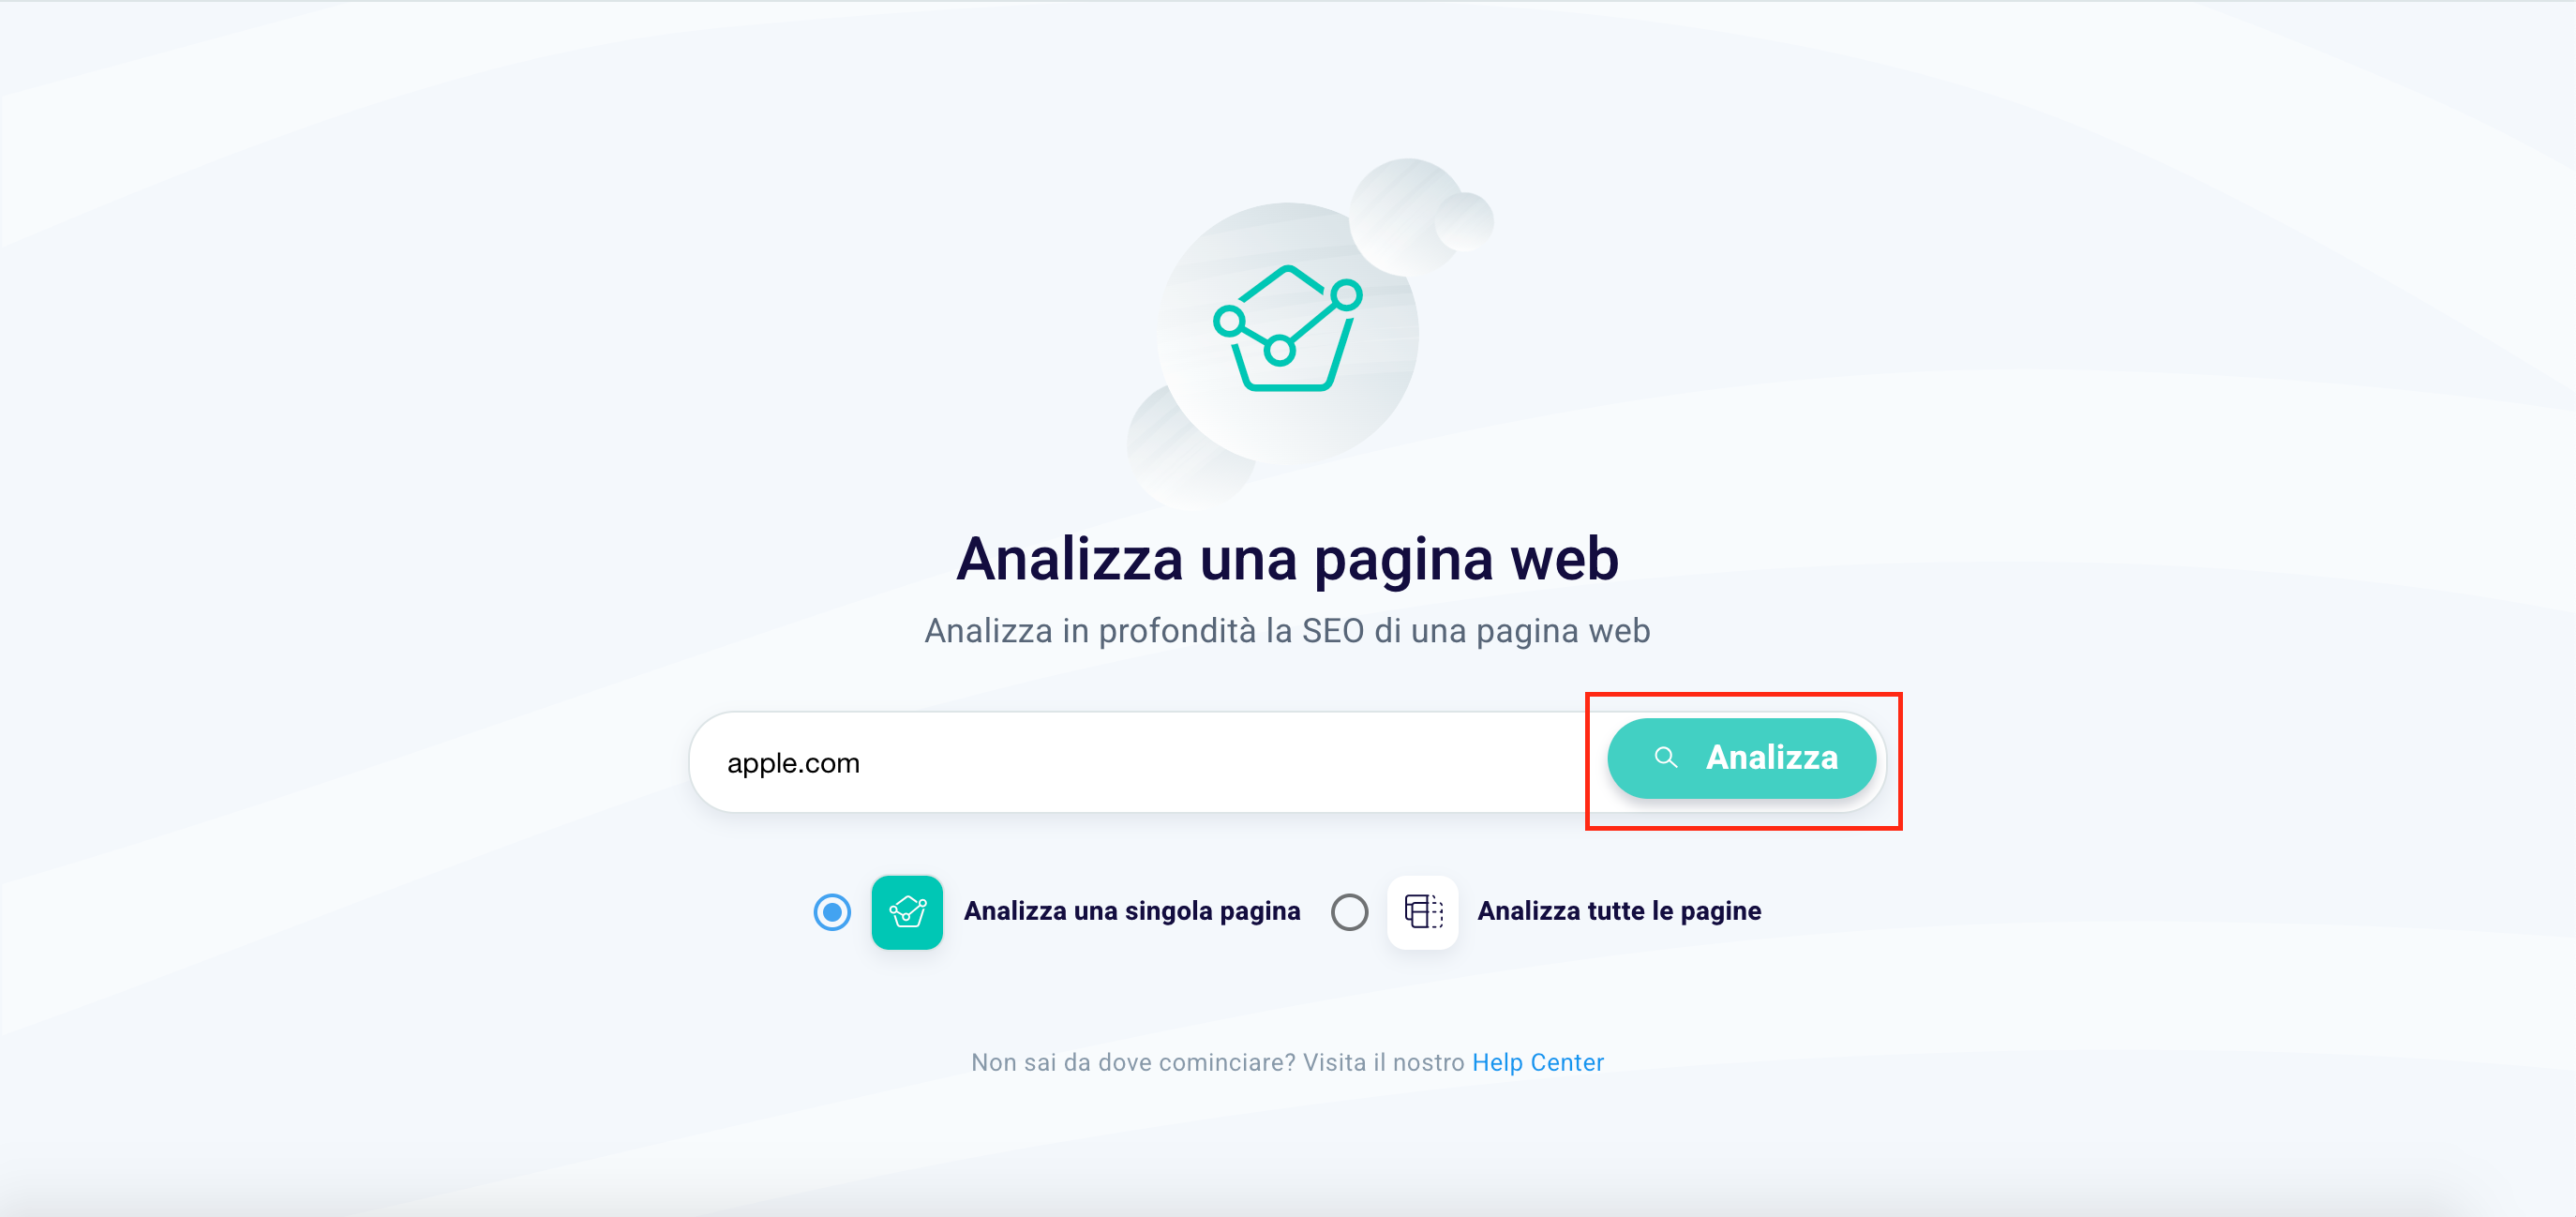Click the 'Non sai da dove cominciare?' text
The height and width of the screenshot is (1217, 2576).
click(x=1133, y=1062)
